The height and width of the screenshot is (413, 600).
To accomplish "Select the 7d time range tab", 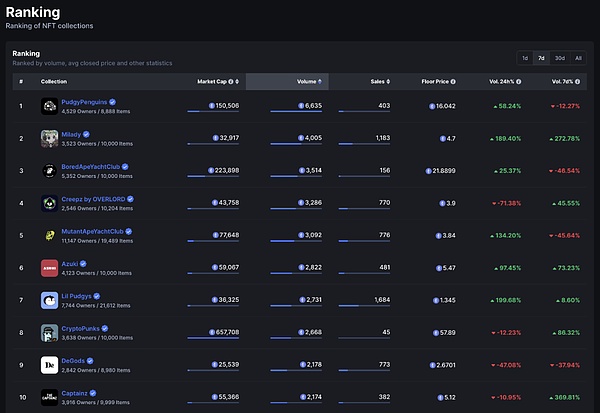I will coord(541,58).
